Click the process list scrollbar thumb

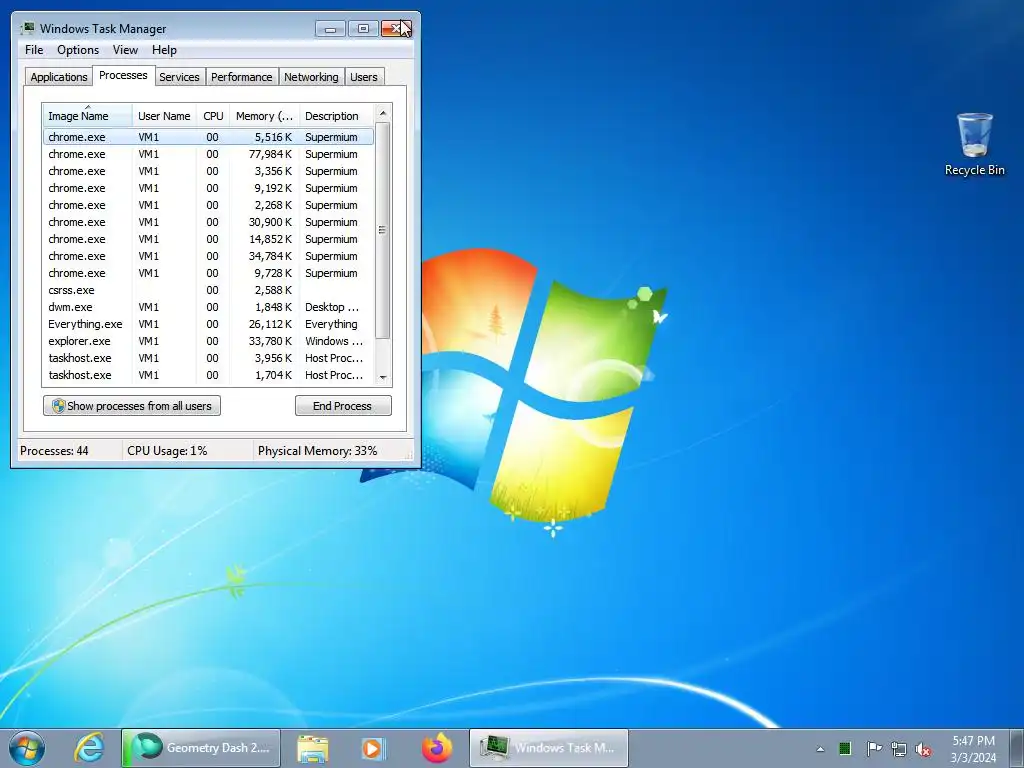click(383, 231)
